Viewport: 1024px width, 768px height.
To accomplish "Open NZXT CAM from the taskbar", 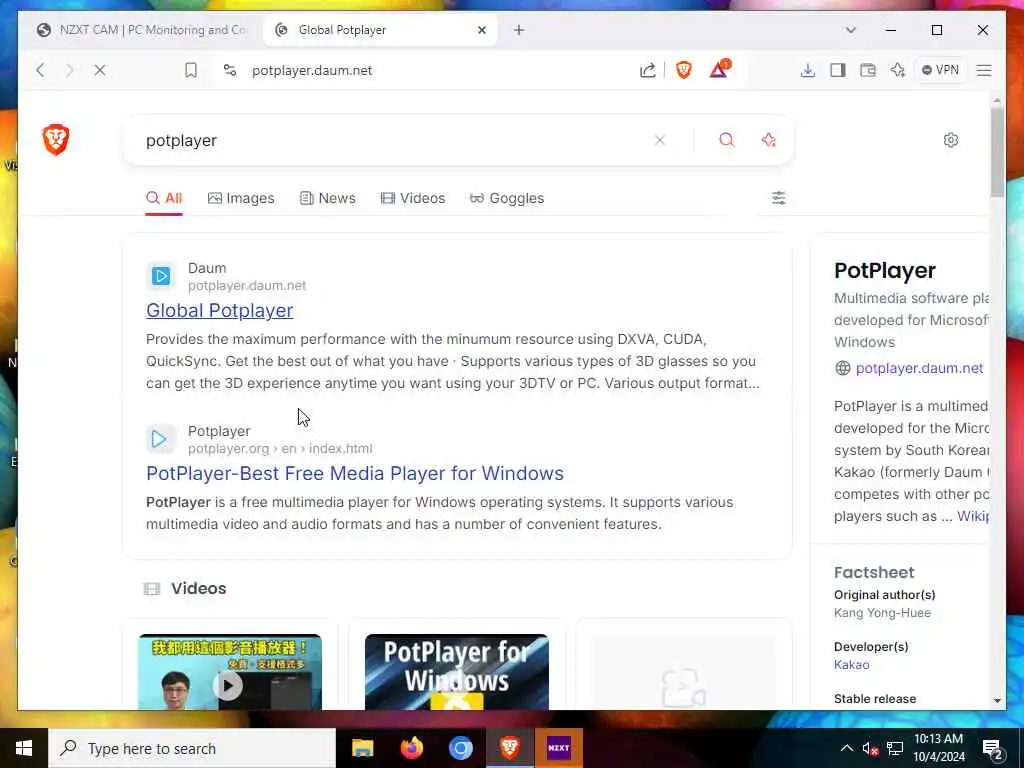I will click(559, 748).
